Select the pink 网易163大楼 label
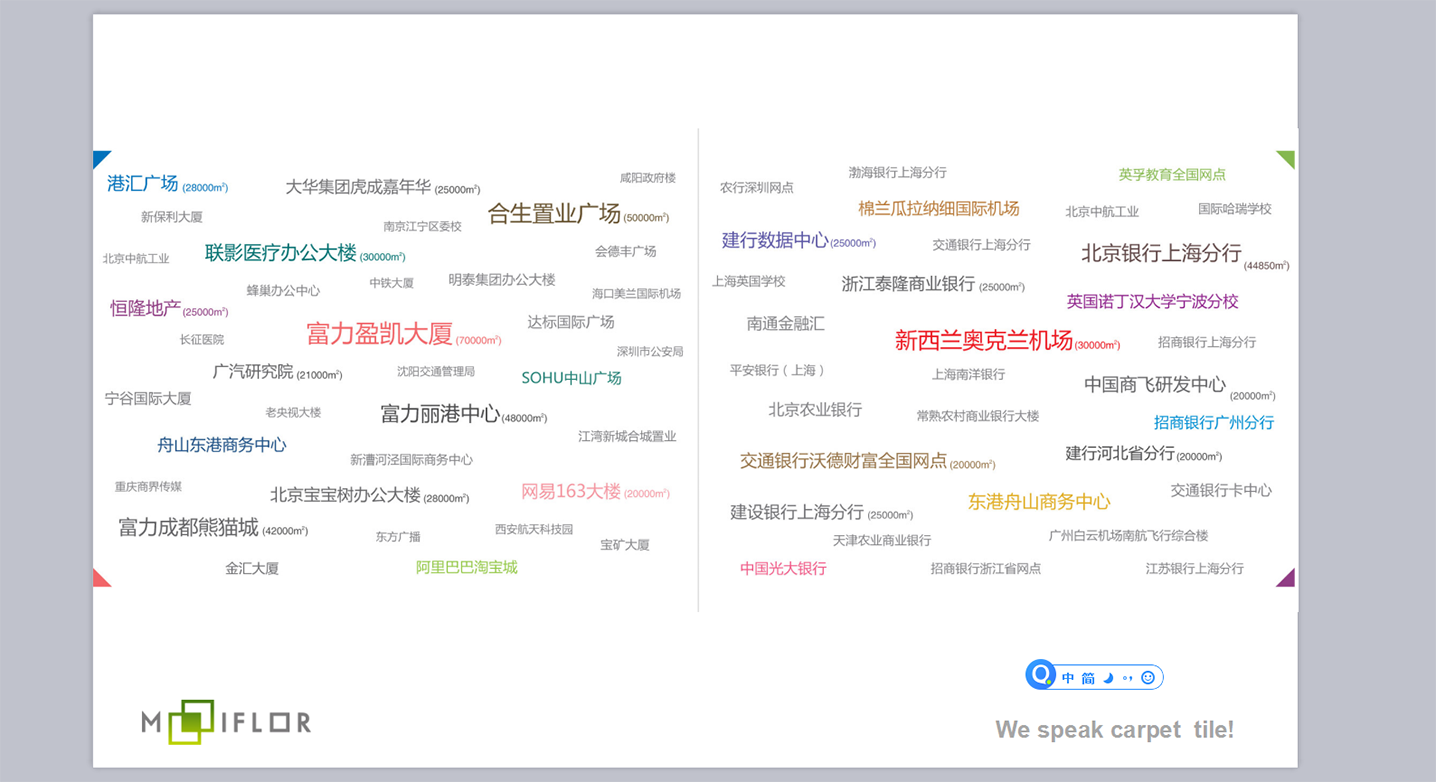This screenshot has height=782, width=1436. (571, 492)
